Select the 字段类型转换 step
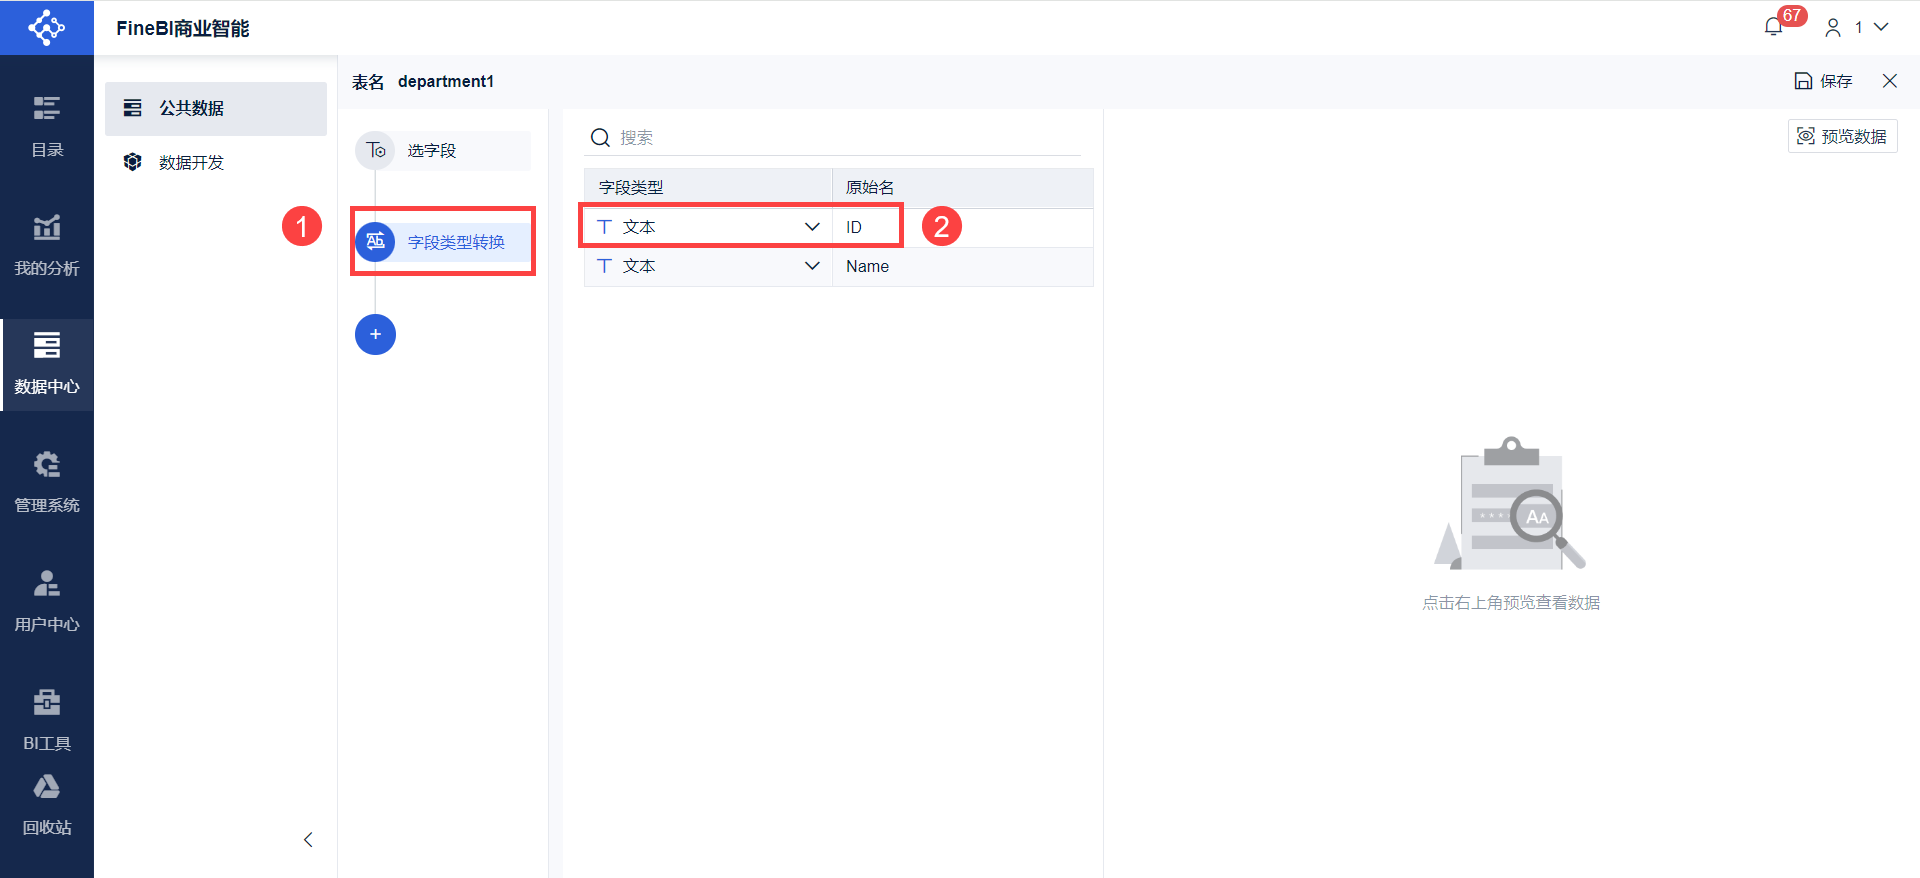Image resolution: width=1920 pixels, height=878 pixels. coord(455,242)
